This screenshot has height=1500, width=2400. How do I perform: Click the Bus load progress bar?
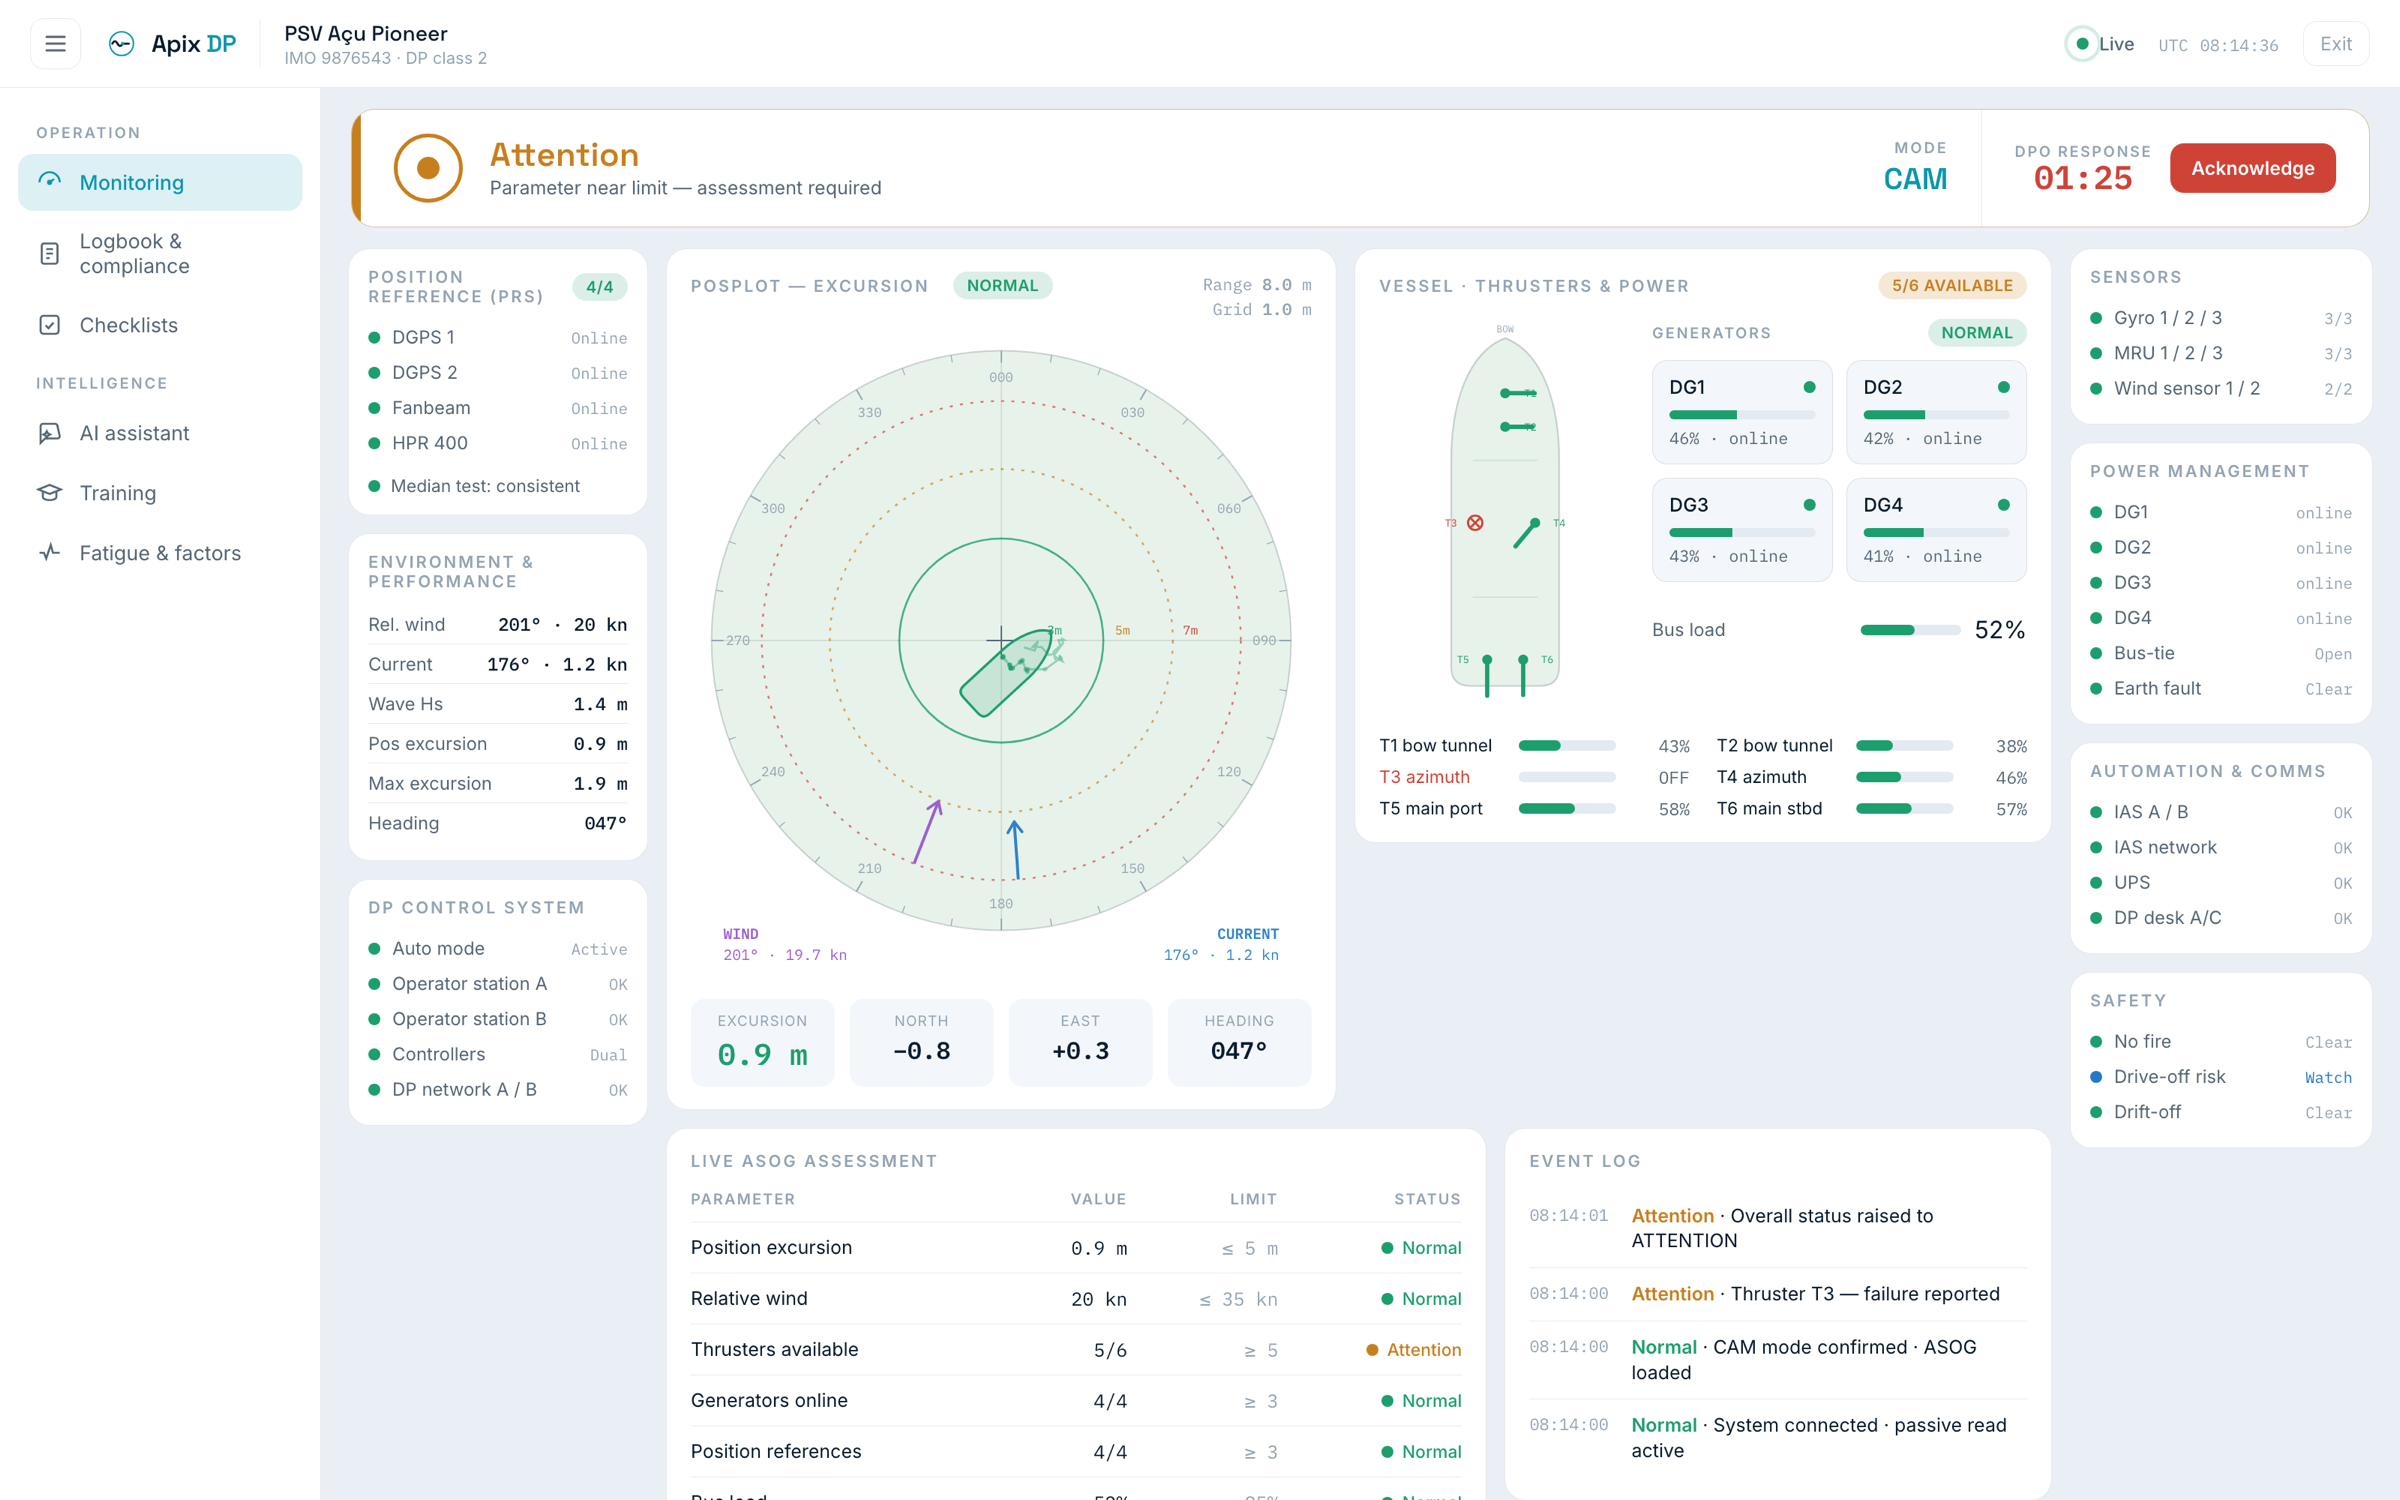(1909, 630)
